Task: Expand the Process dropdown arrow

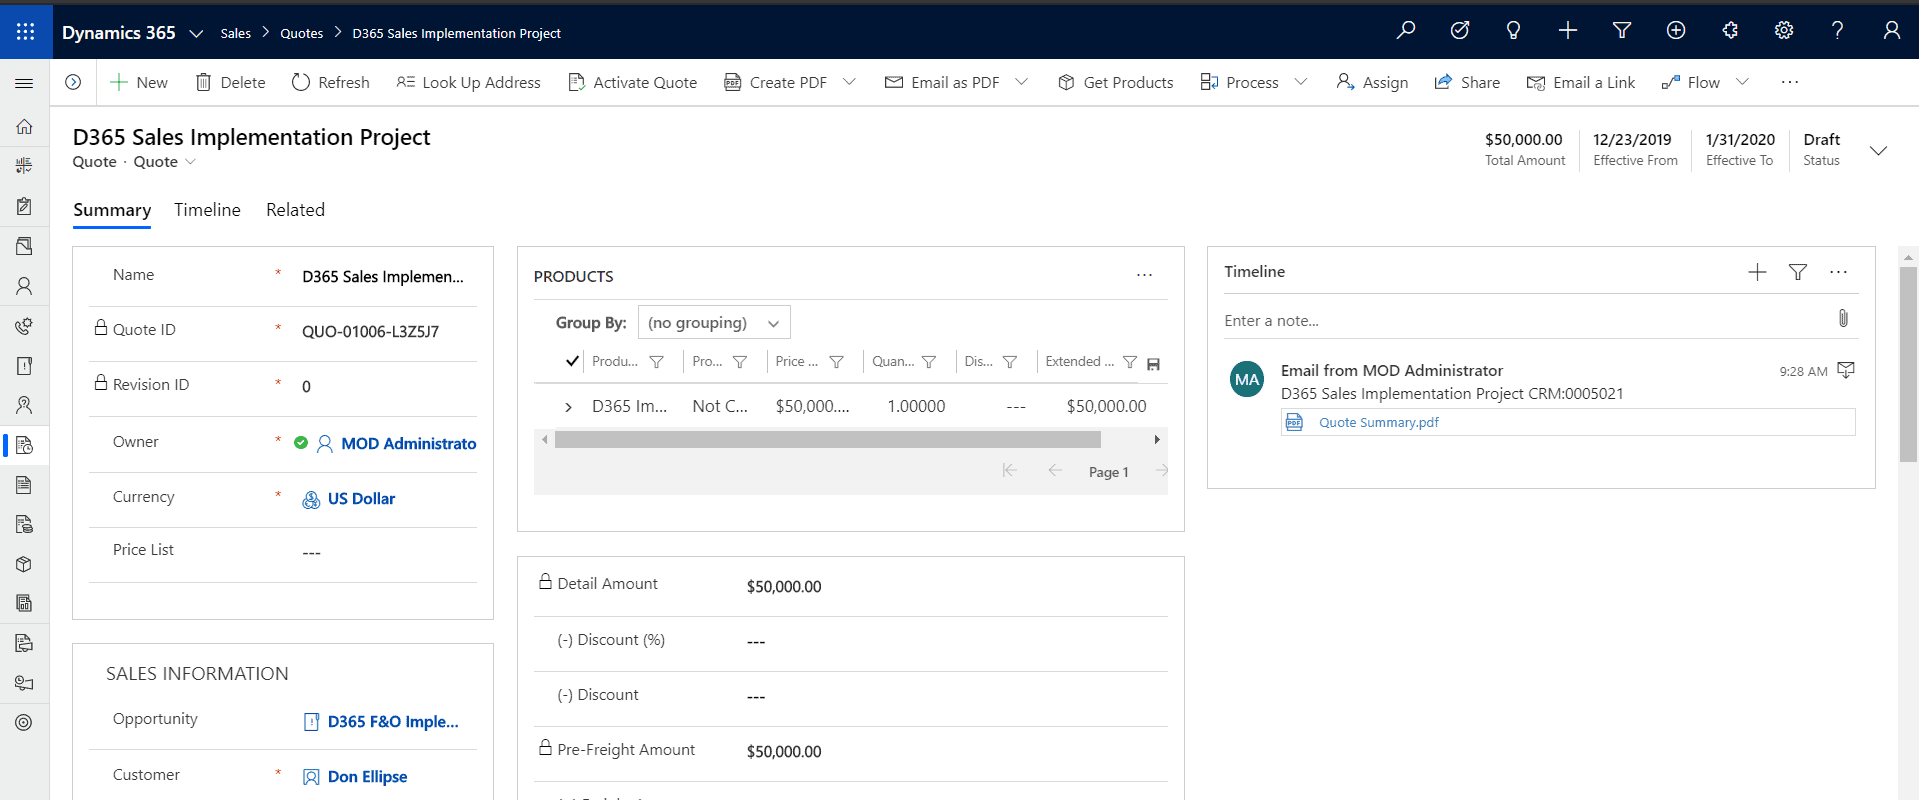Action: pyautogui.click(x=1300, y=82)
